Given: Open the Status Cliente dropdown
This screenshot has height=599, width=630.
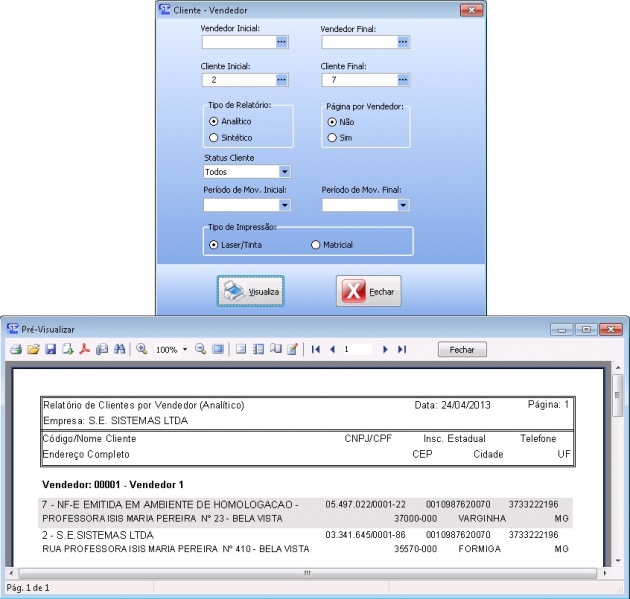Looking at the screenshot, I should [285, 172].
